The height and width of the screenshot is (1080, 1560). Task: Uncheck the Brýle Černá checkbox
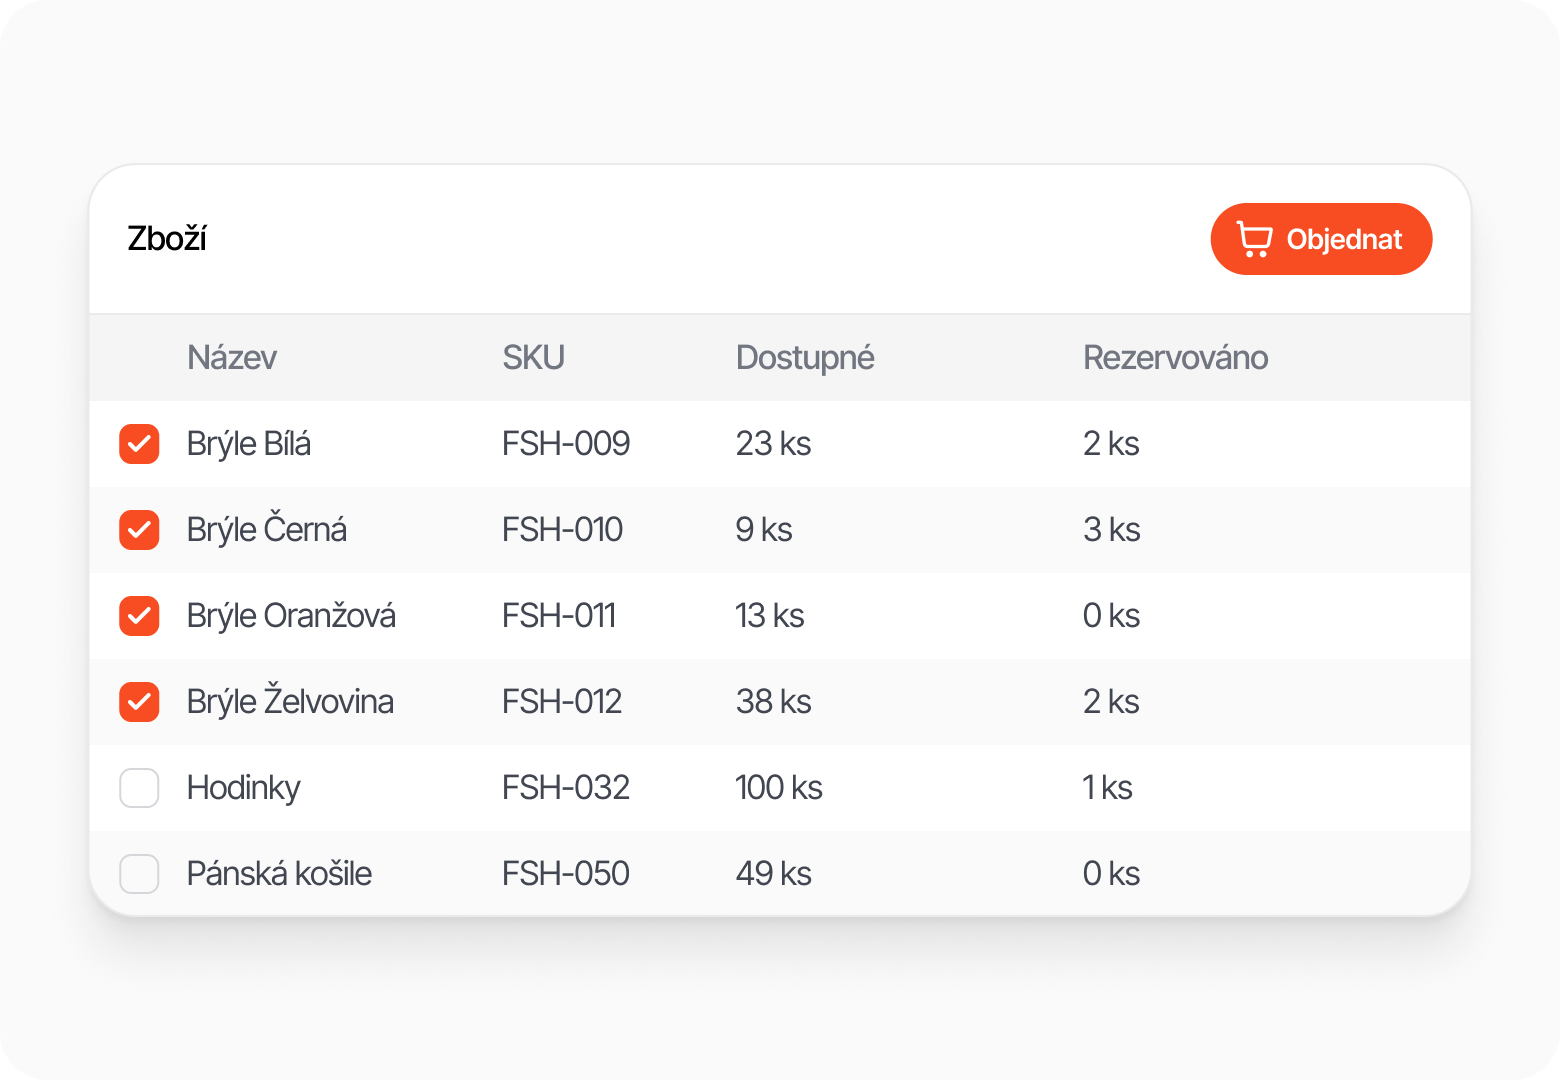coord(139,530)
